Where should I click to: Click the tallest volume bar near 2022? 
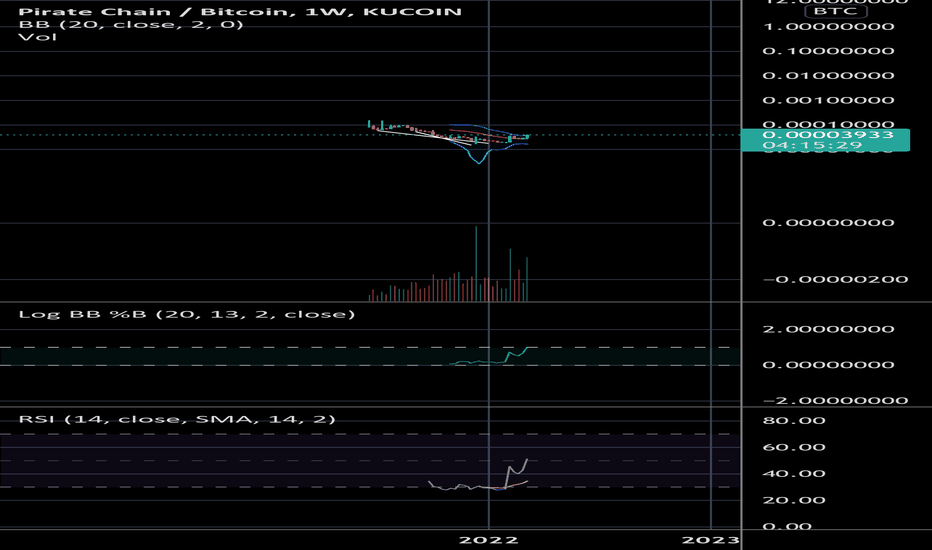coord(476,264)
